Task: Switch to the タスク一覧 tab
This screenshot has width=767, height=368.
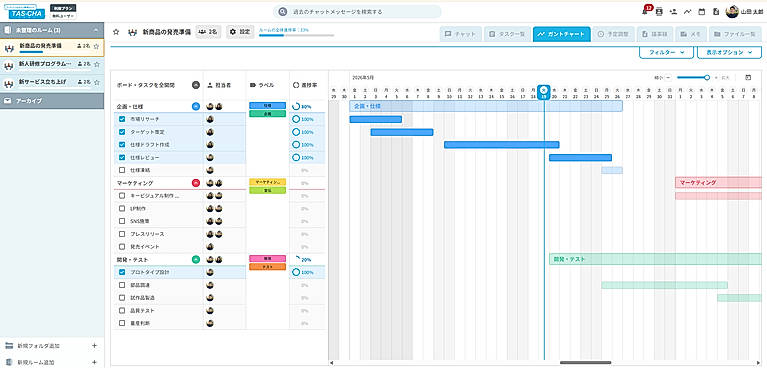Action: [507, 34]
